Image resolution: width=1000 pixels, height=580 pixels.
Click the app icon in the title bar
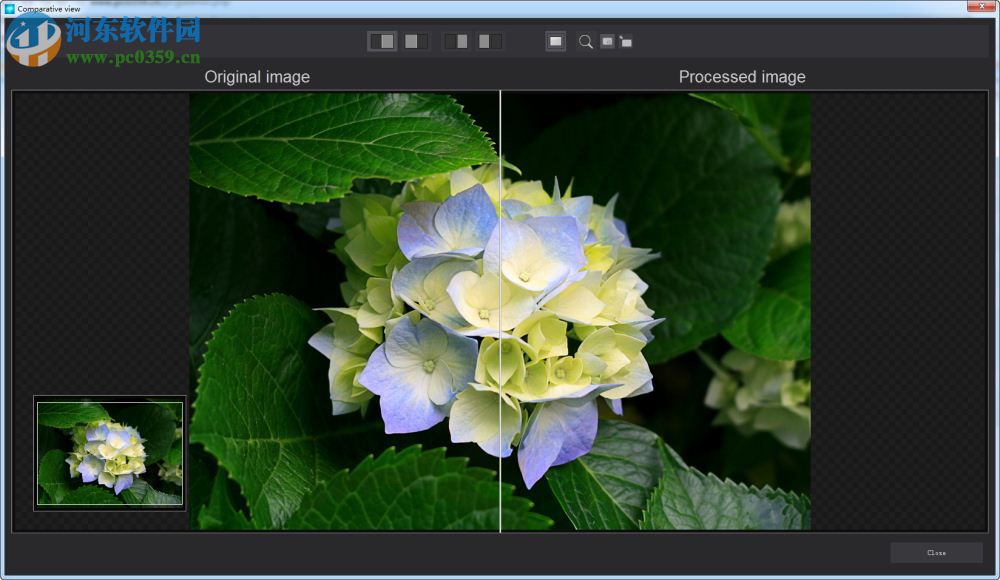9,8
